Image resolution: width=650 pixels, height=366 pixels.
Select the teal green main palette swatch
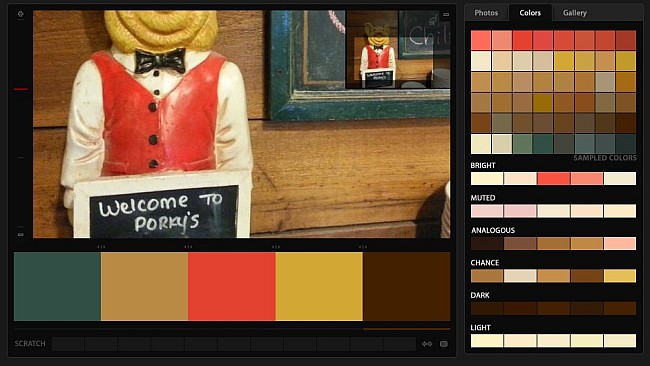coord(57,286)
